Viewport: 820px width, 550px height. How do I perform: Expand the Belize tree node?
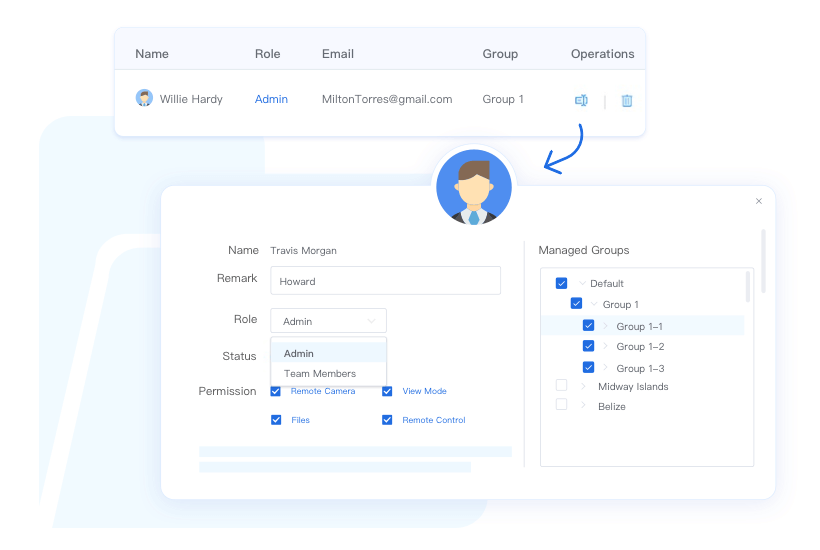coord(583,405)
